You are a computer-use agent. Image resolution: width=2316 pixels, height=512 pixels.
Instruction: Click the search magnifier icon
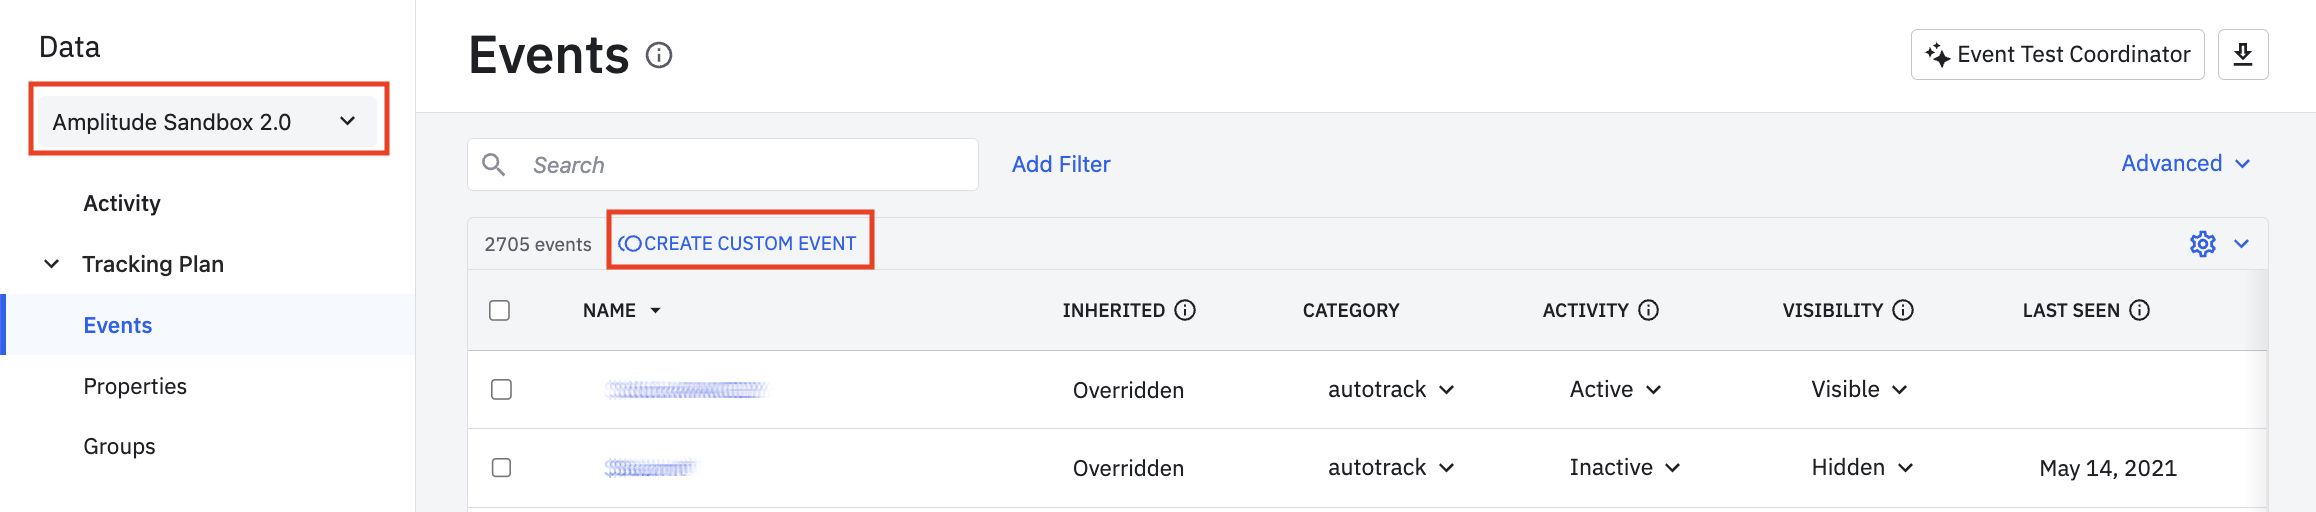click(494, 164)
